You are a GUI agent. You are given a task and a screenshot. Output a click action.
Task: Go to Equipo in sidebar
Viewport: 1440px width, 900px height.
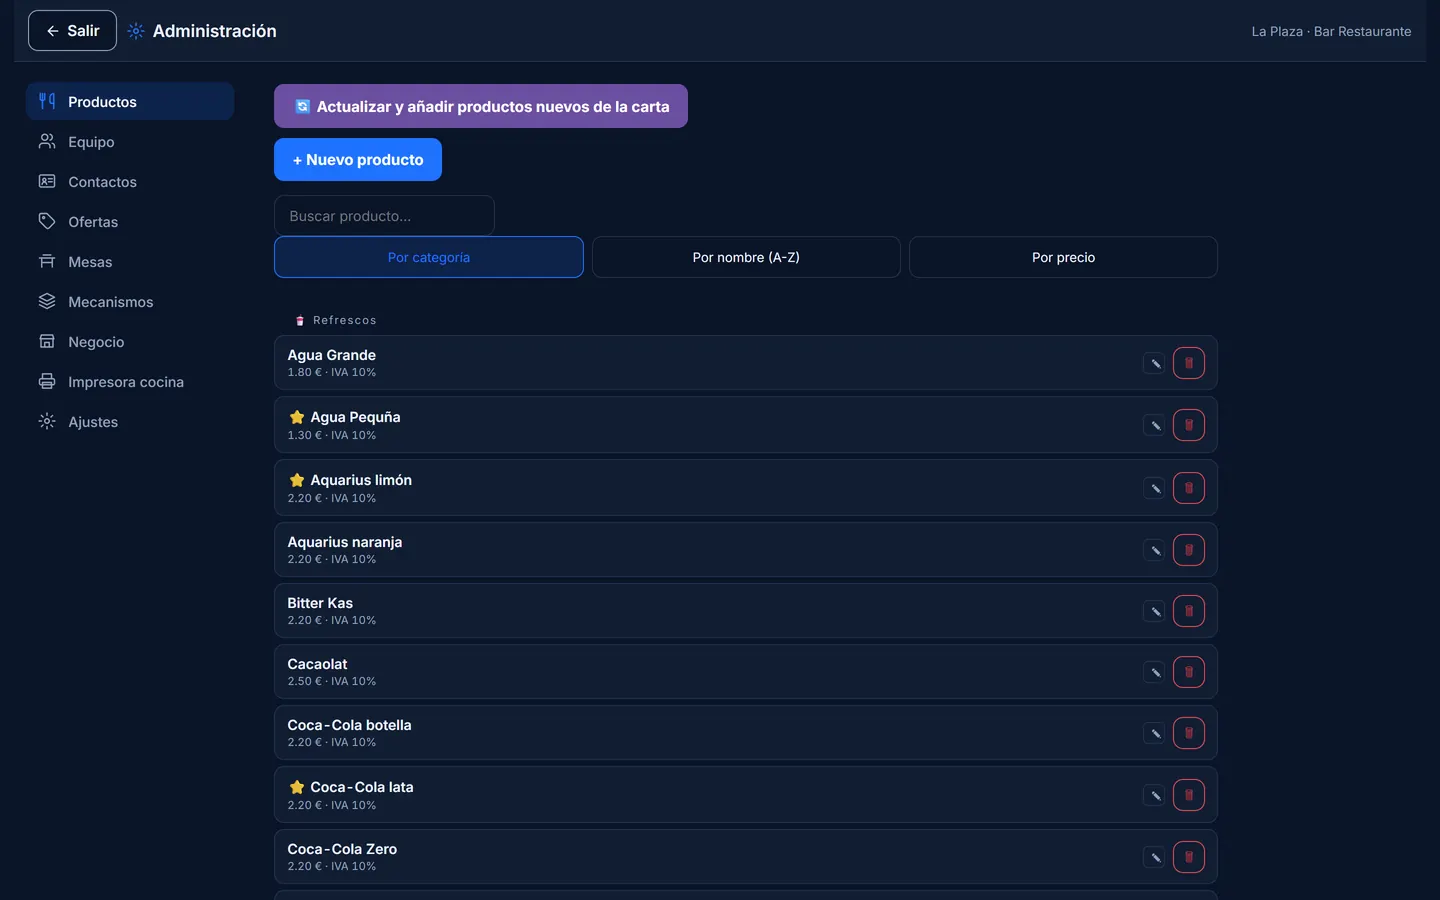[130, 141]
